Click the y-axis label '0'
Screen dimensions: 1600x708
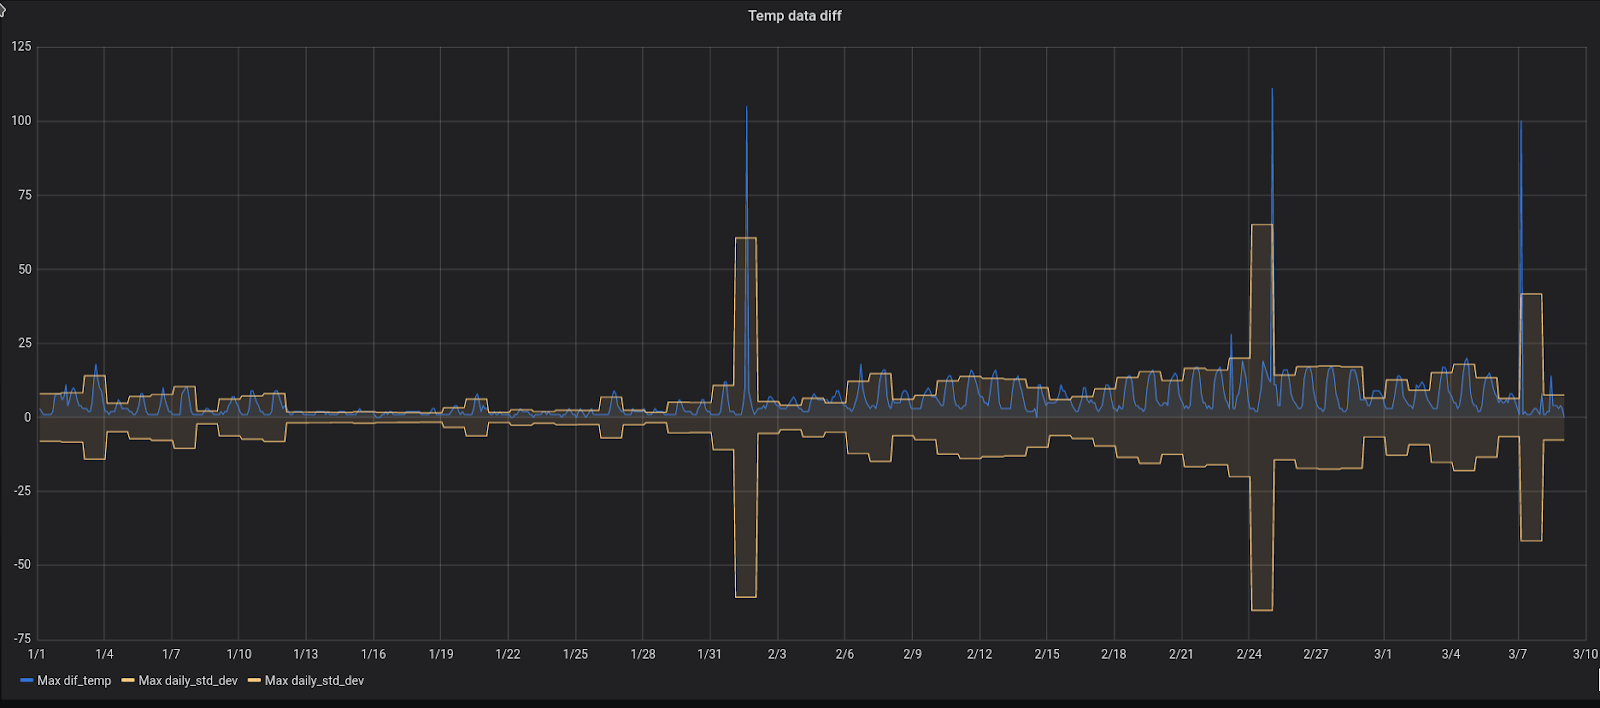pos(28,417)
